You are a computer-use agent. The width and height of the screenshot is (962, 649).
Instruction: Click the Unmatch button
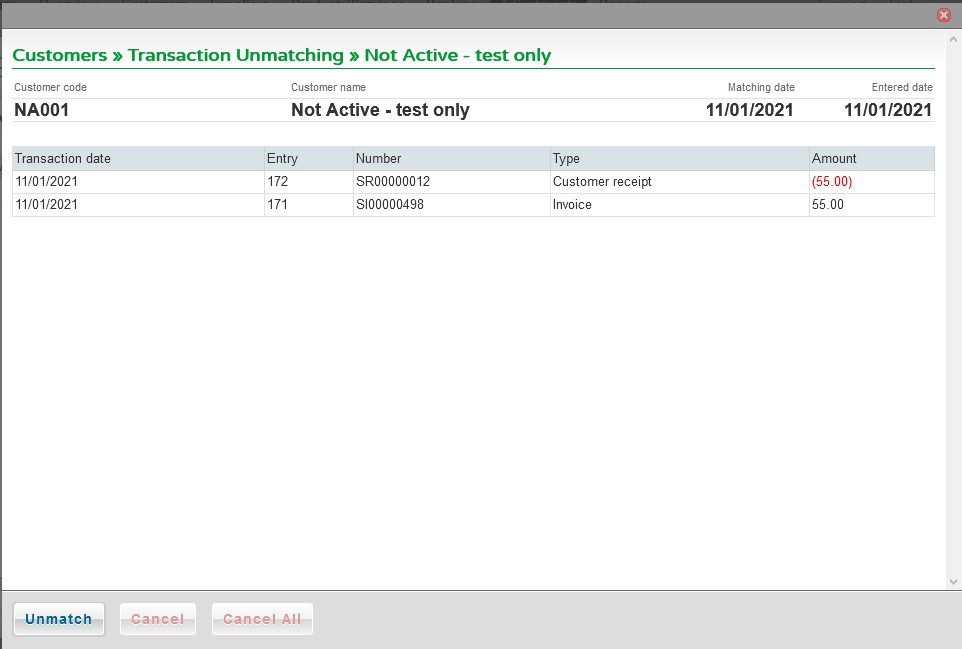pos(59,619)
